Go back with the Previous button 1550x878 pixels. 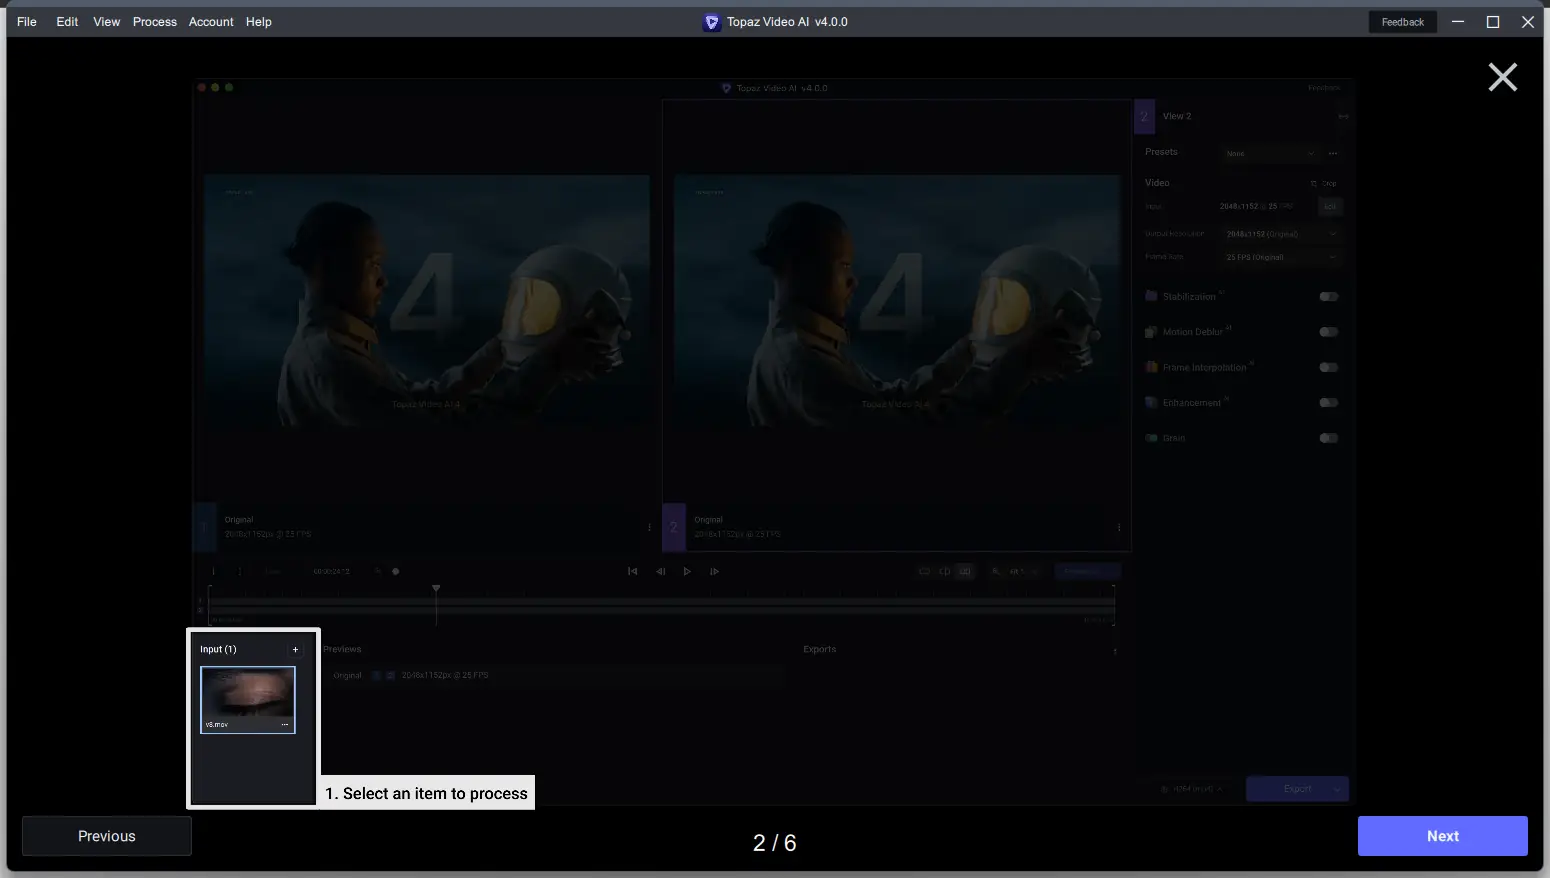click(x=107, y=836)
